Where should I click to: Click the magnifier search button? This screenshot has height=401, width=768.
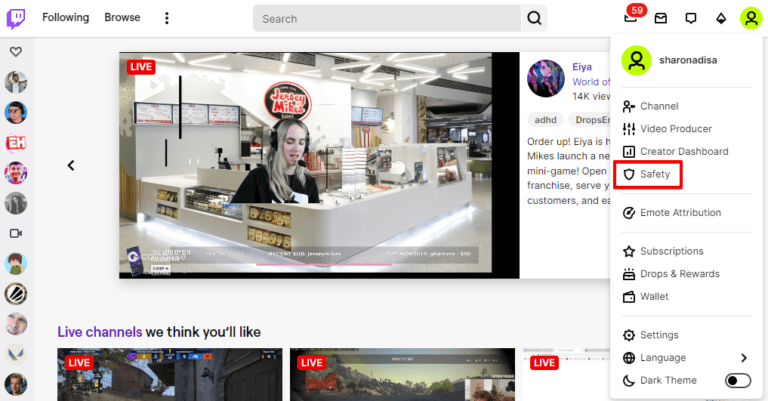click(534, 19)
